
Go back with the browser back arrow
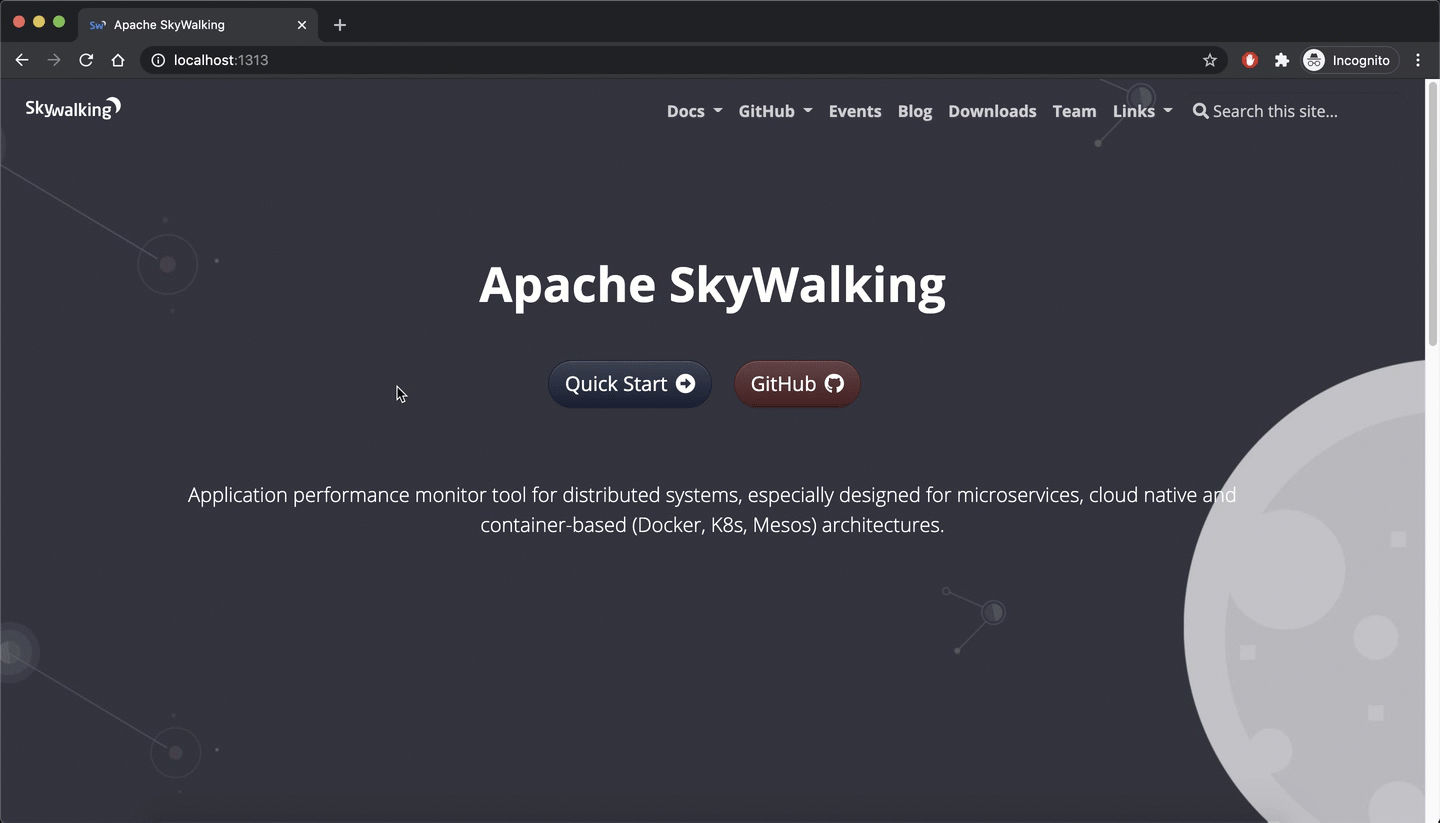coord(22,60)
